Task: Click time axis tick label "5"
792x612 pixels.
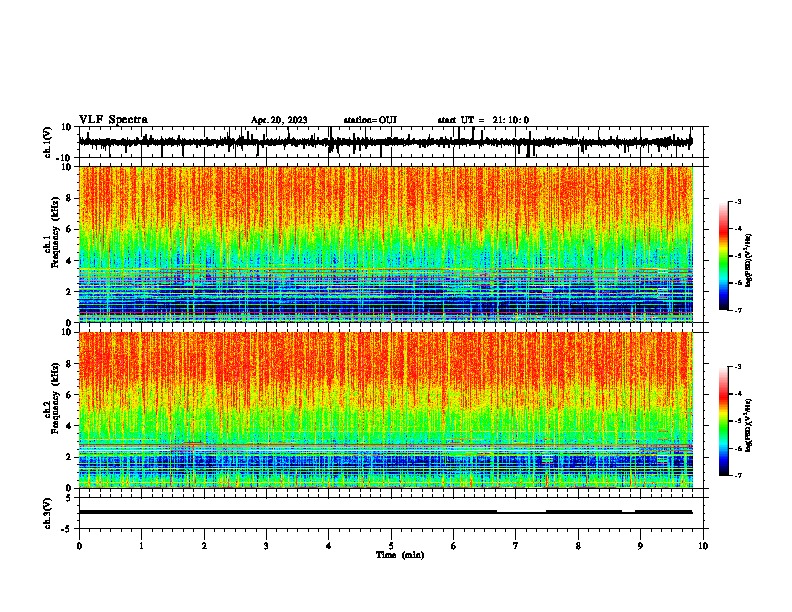Action: 391,546
